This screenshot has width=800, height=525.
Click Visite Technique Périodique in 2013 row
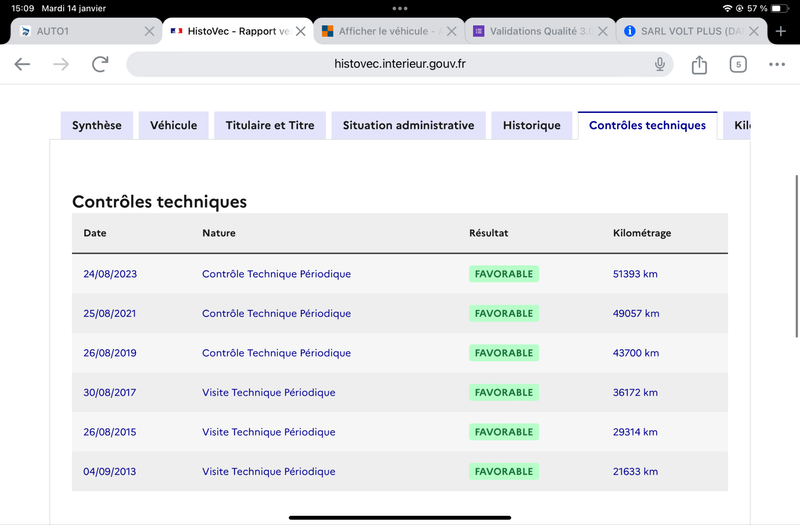click(x=269, y=471)
